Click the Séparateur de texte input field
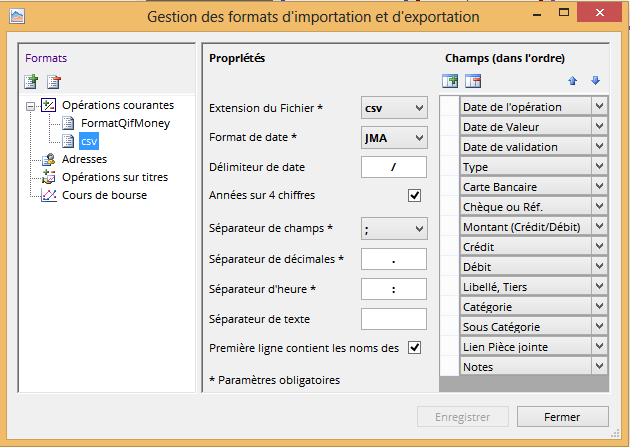Screen dimensions: 630x447 click(393, 319)
